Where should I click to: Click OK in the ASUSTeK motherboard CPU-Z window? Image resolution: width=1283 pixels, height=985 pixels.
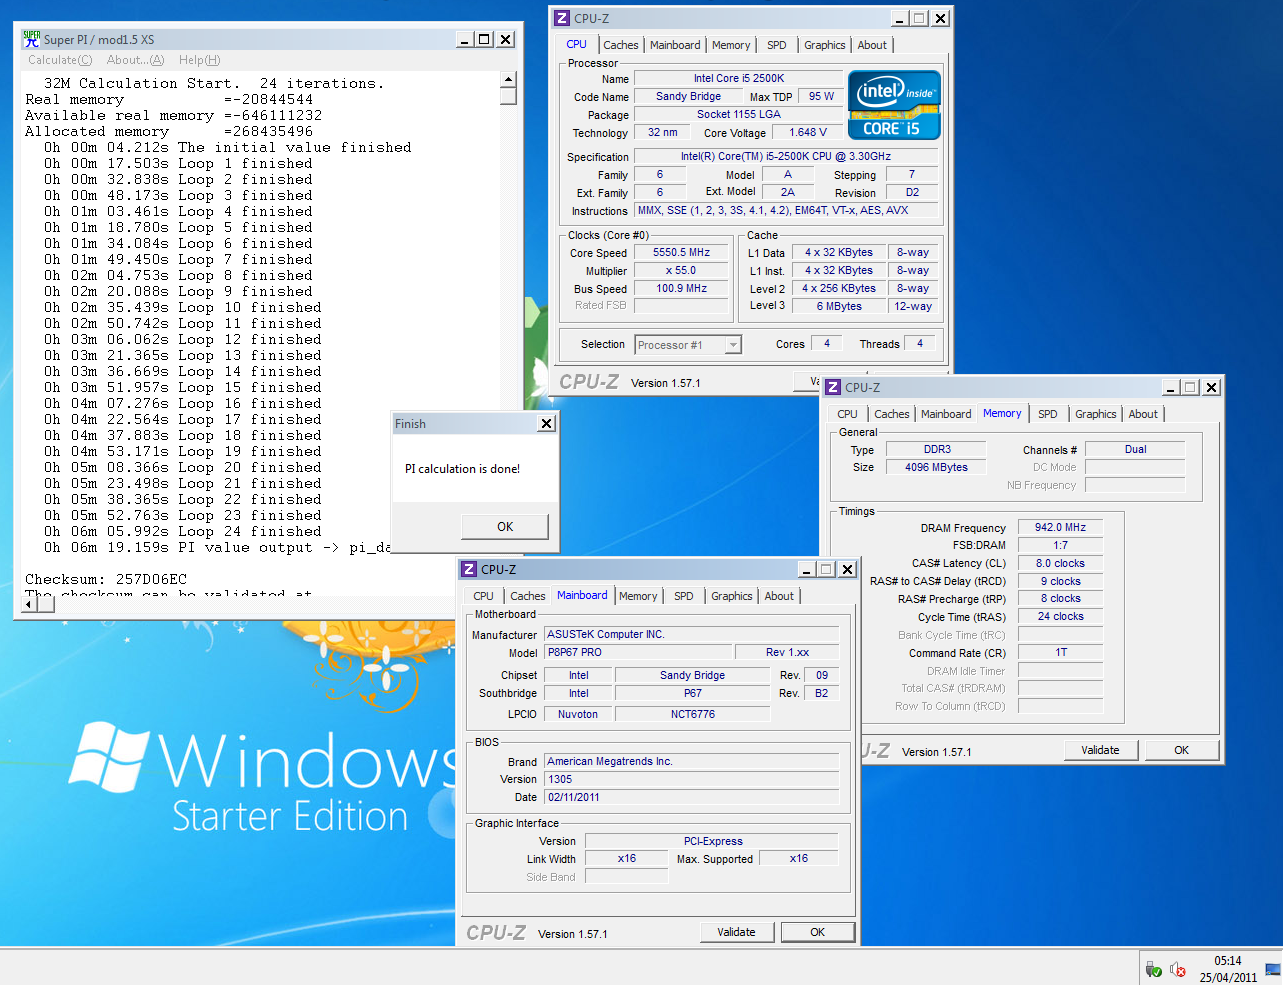818,932
